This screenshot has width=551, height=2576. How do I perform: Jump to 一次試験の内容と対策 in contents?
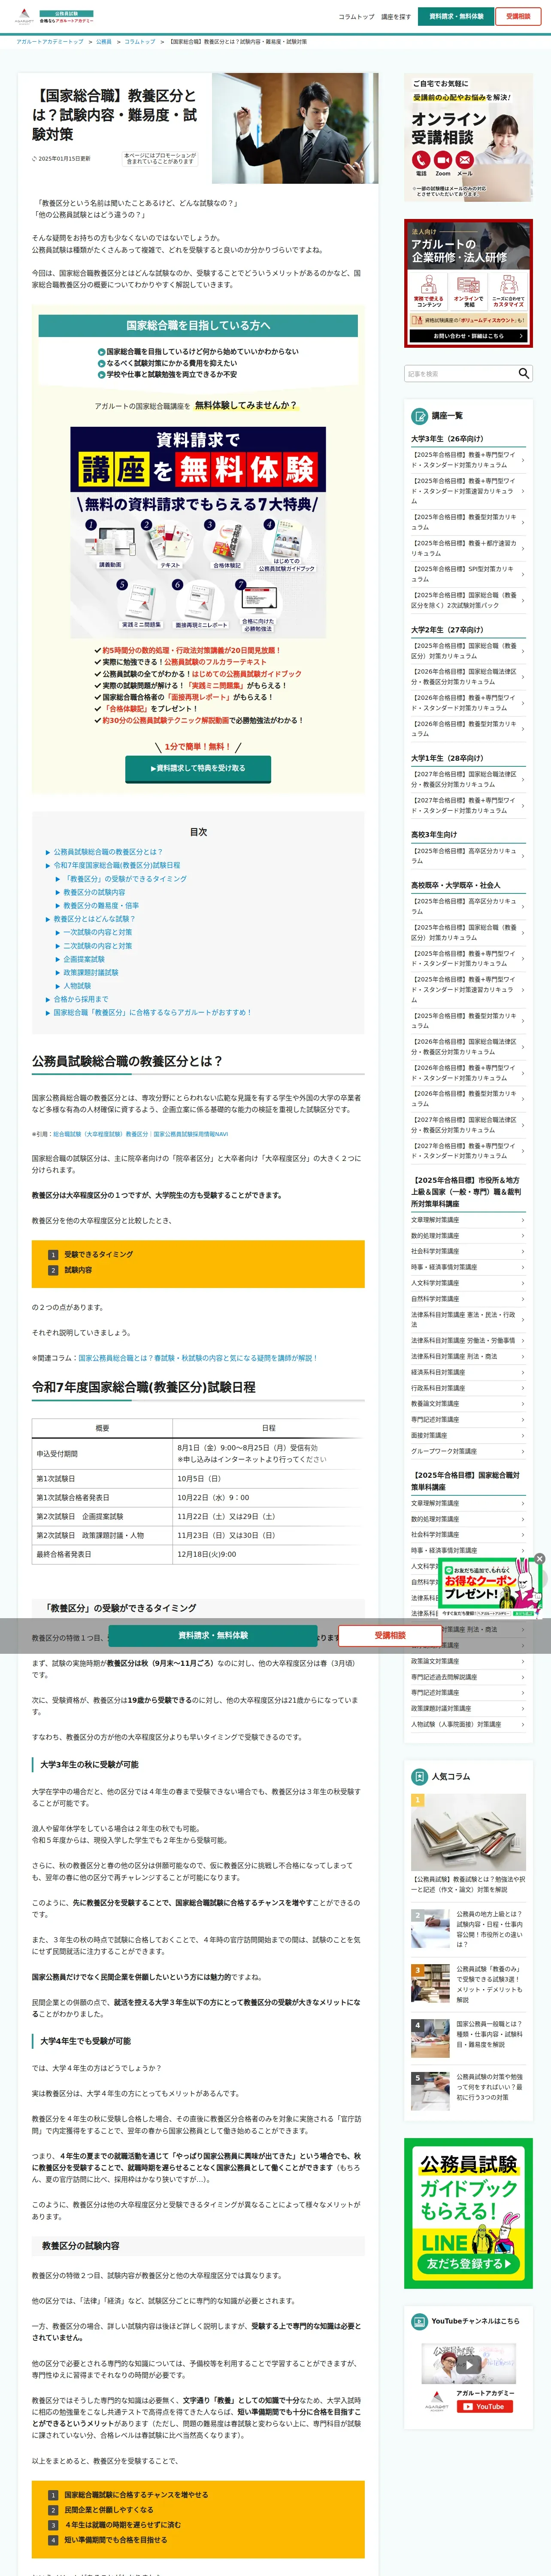(97, 932)
